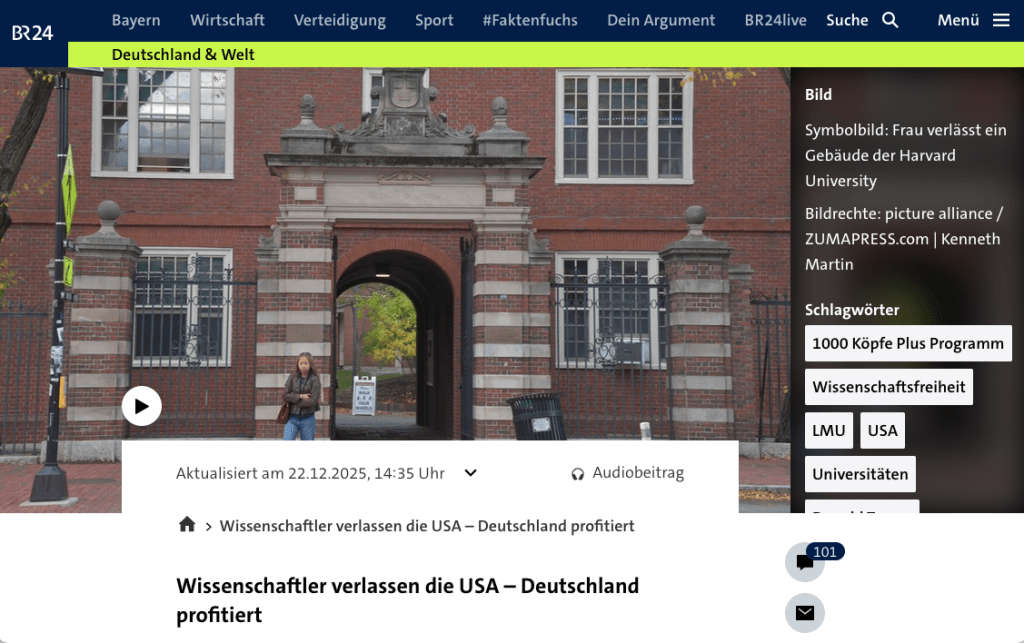1024x643 pixels.
Task: Open the hamburger Menü icon
Action: click(x=1001, y=20)
